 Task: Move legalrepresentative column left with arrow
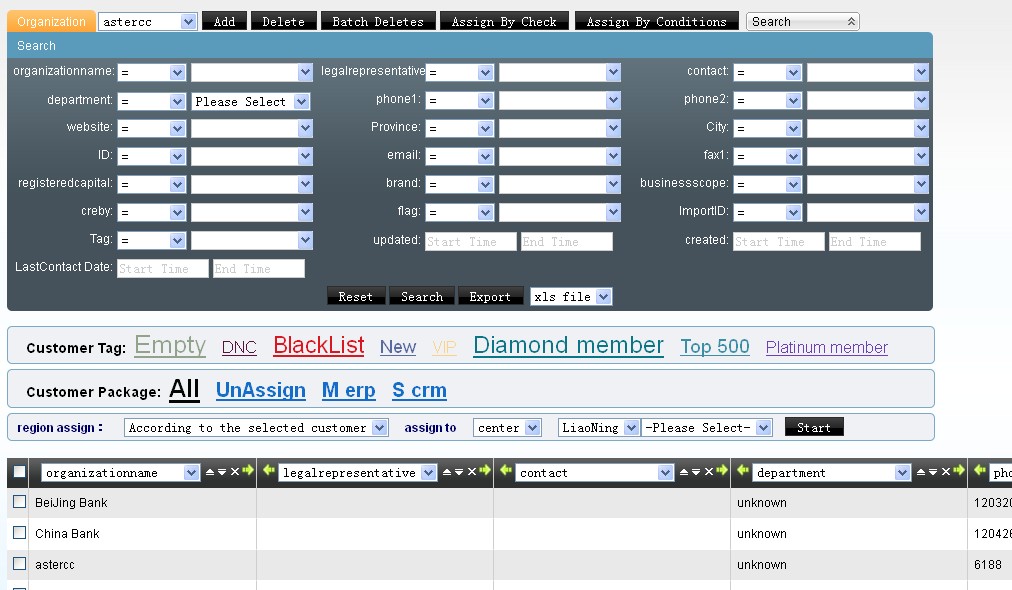pyautogui.click(x=269, y=472)
